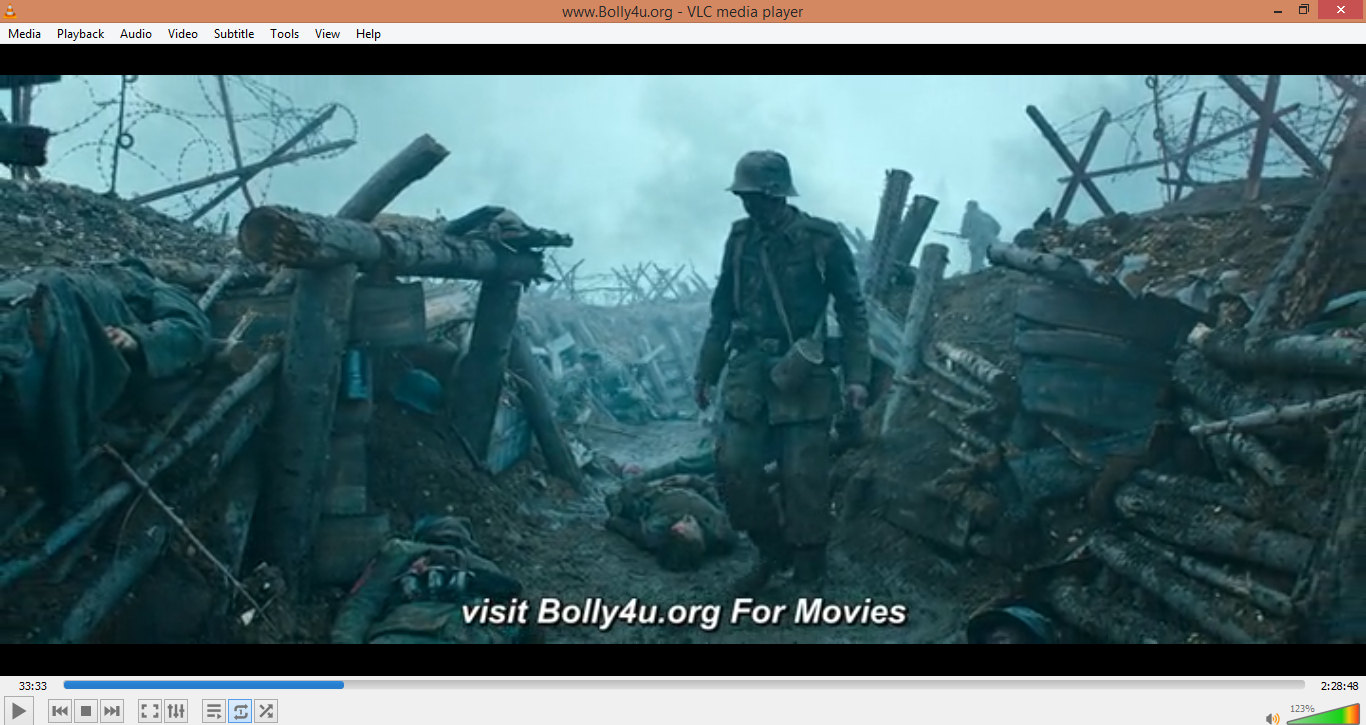
Task: Minimize the VLC window
Action: click(1278, 10)
